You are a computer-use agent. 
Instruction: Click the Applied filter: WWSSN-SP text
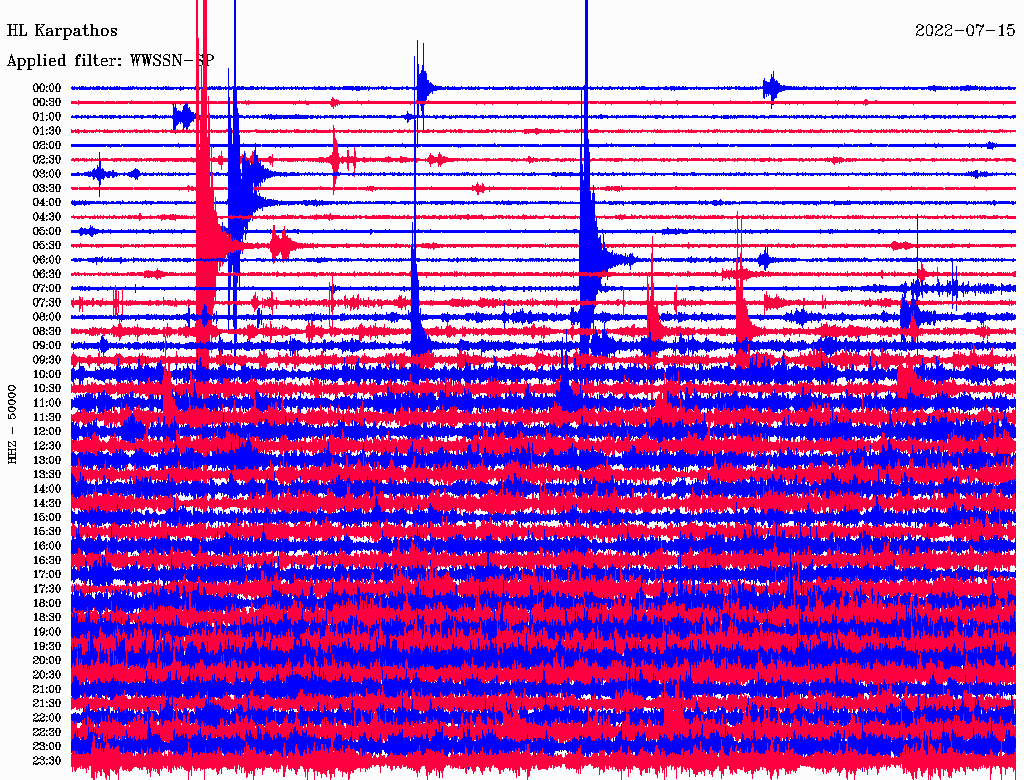coord(110,61)
